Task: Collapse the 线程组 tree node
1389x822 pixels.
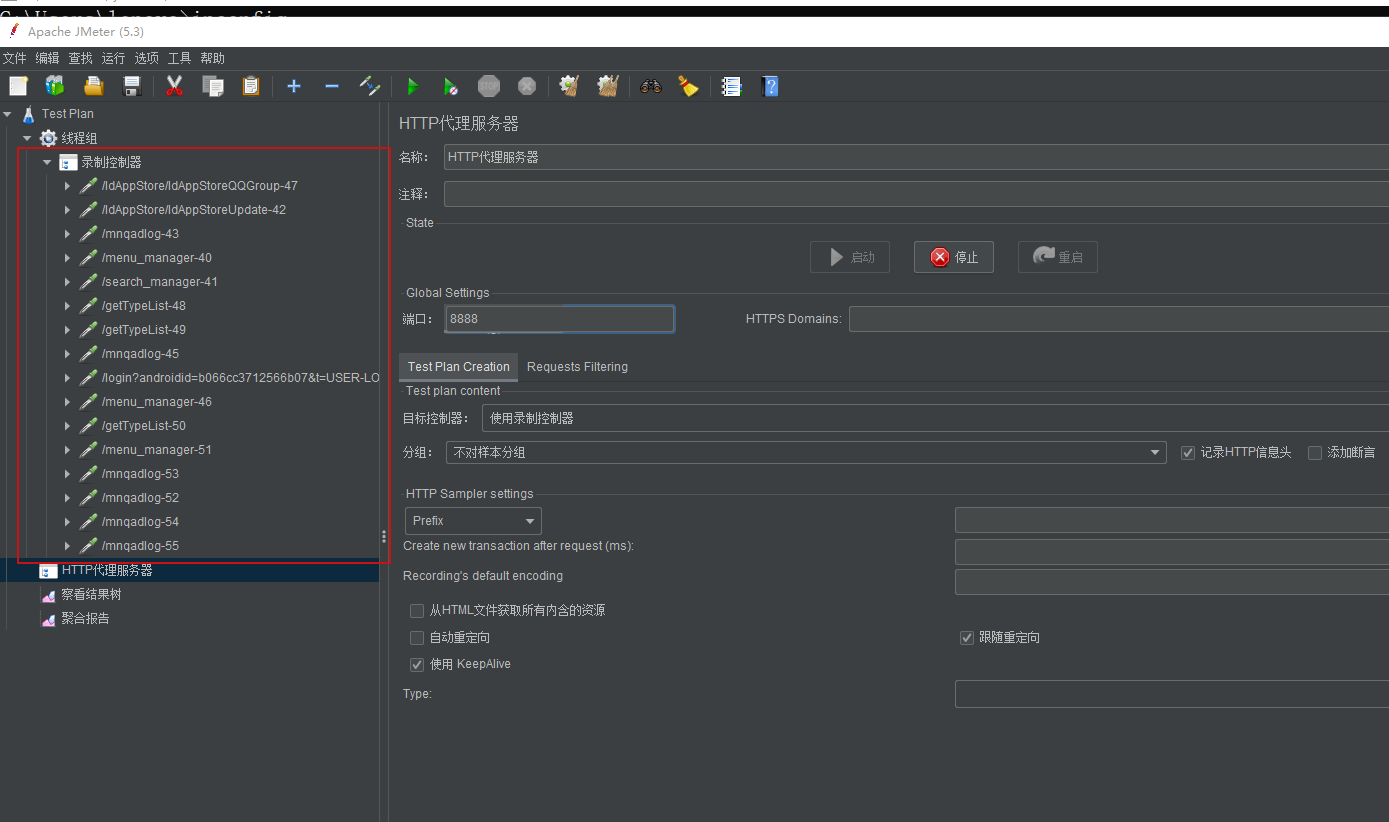Action: [27, 138]
